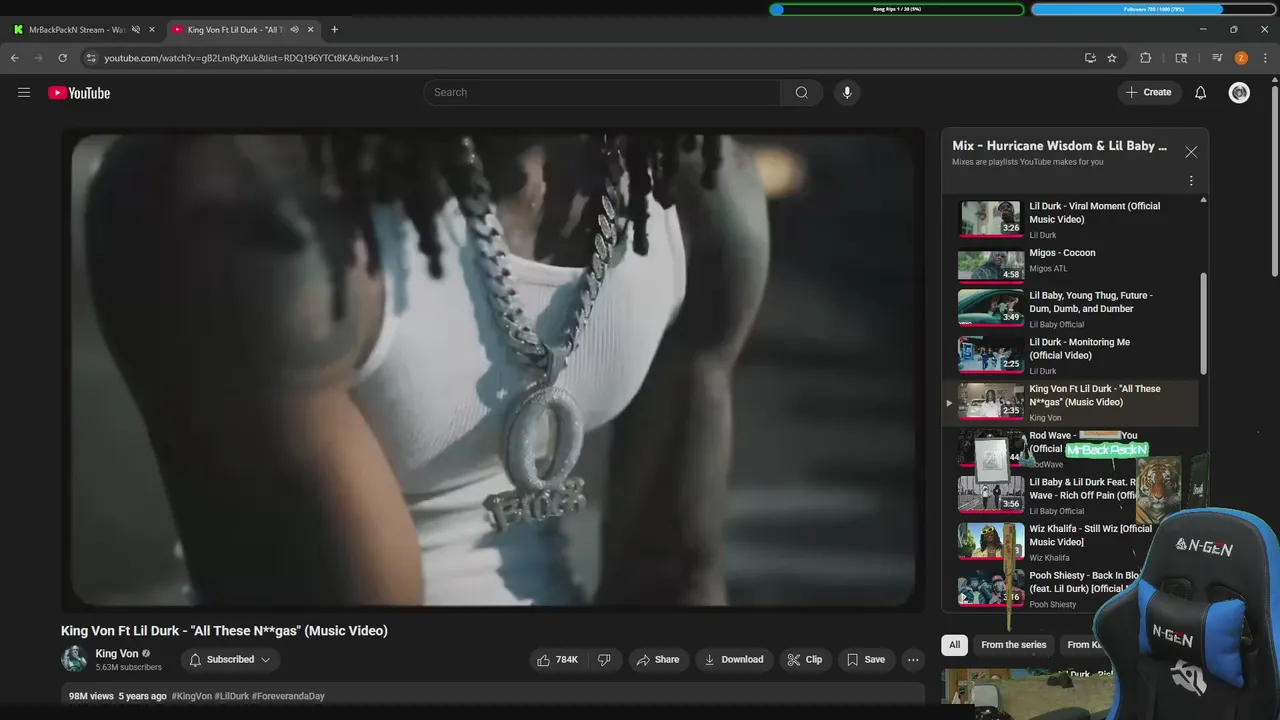The width and height of the screenshot is (1280, 720).
Task: Click the page vertical scrollbar
Action: pos(1273,180)
